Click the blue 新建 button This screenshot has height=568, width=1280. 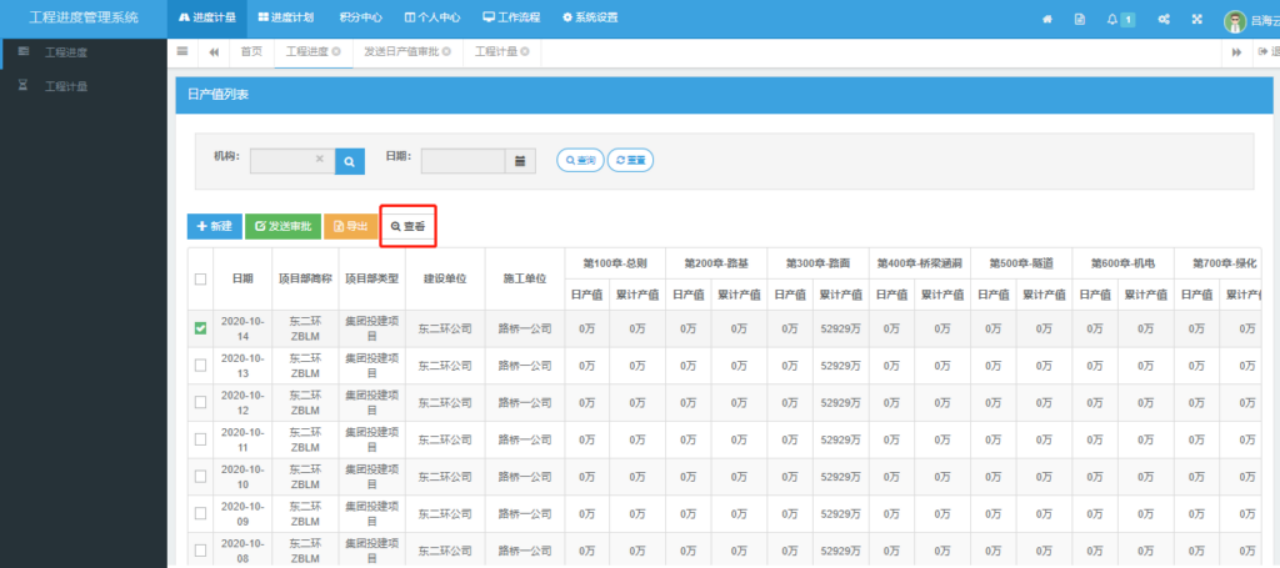coord(214,227)
